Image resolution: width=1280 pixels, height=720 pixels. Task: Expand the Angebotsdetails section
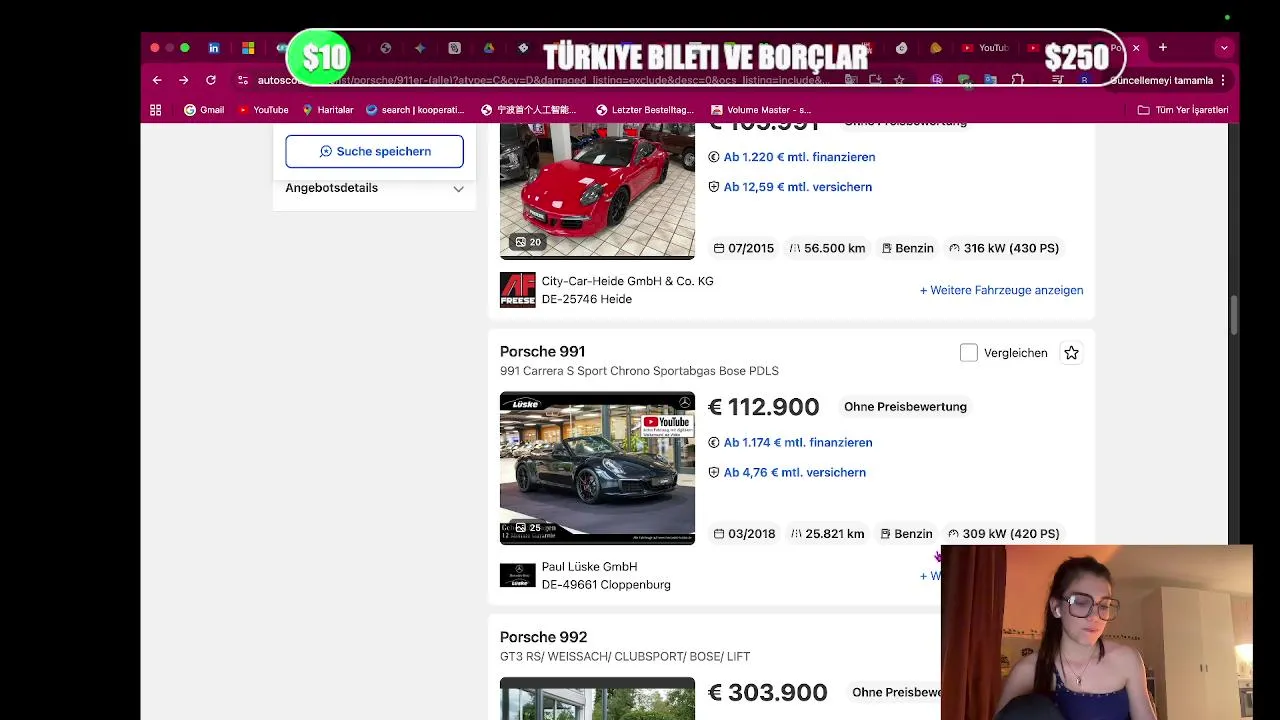pos(374,188)
